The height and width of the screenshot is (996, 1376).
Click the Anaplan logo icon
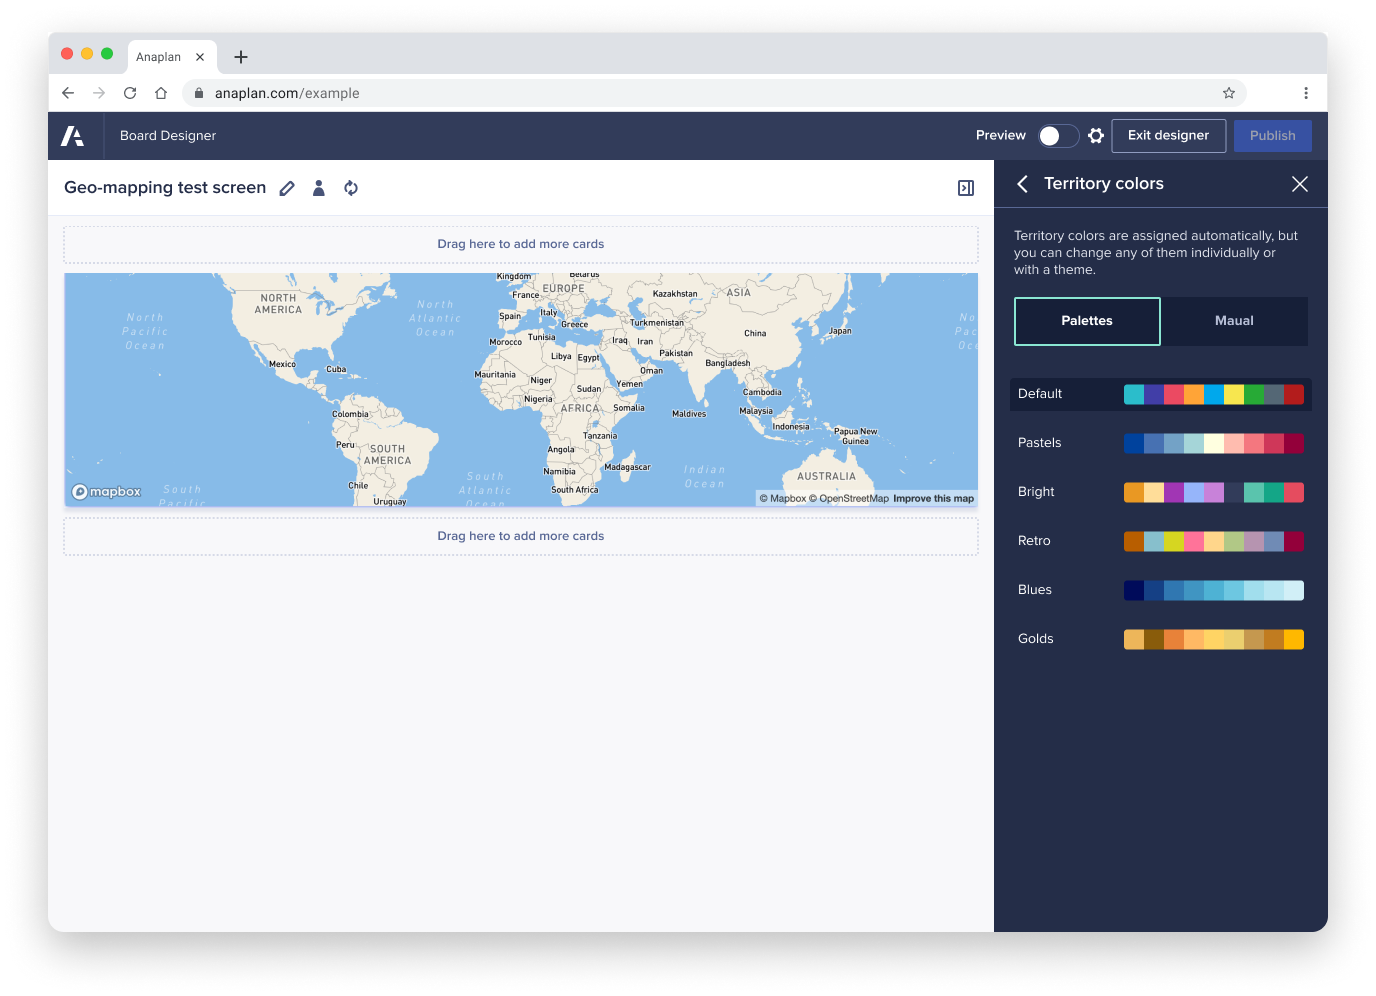tap(72, 136)
